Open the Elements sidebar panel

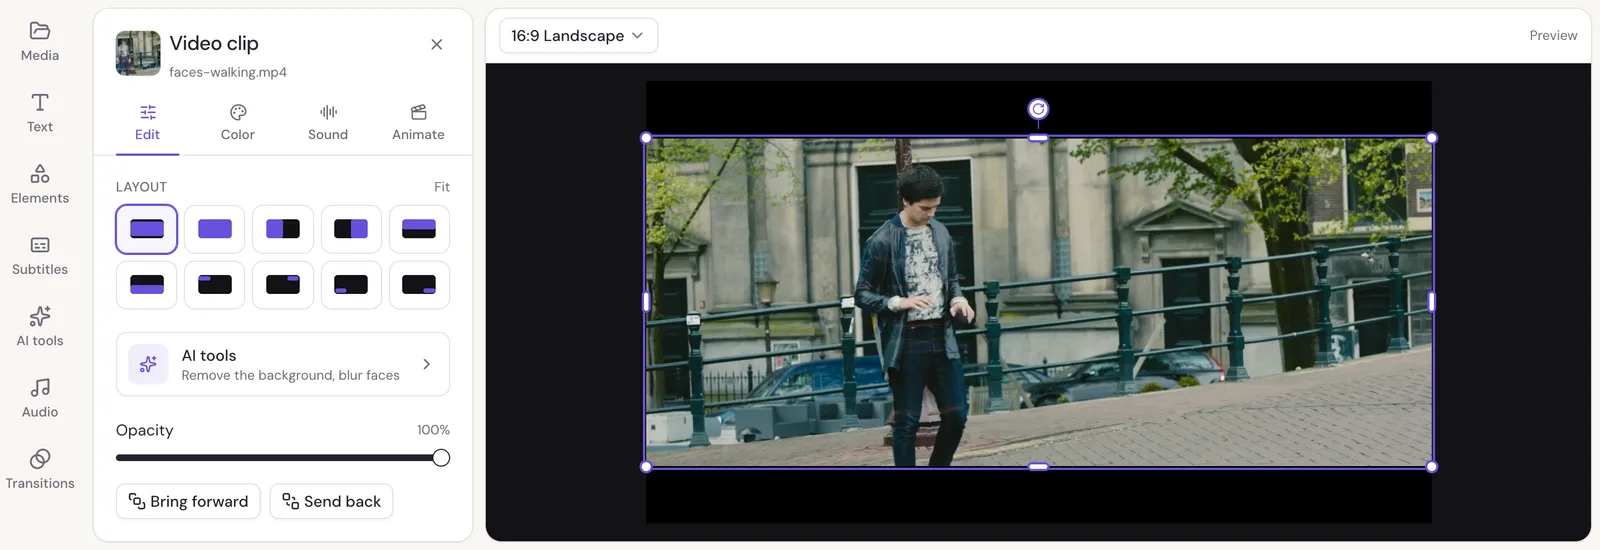coord(40,185)
